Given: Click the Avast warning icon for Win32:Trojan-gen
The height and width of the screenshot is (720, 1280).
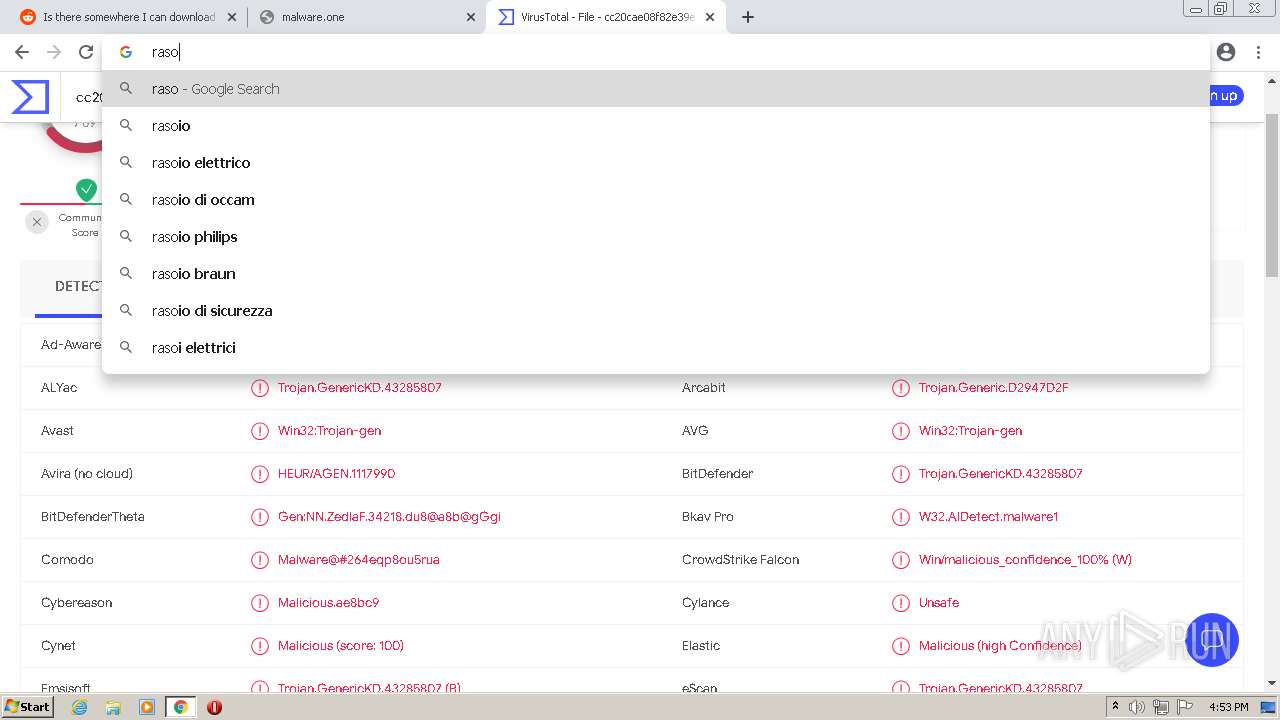Looking at the screenshot, I should pyautogui.click(x=260, y=431).
